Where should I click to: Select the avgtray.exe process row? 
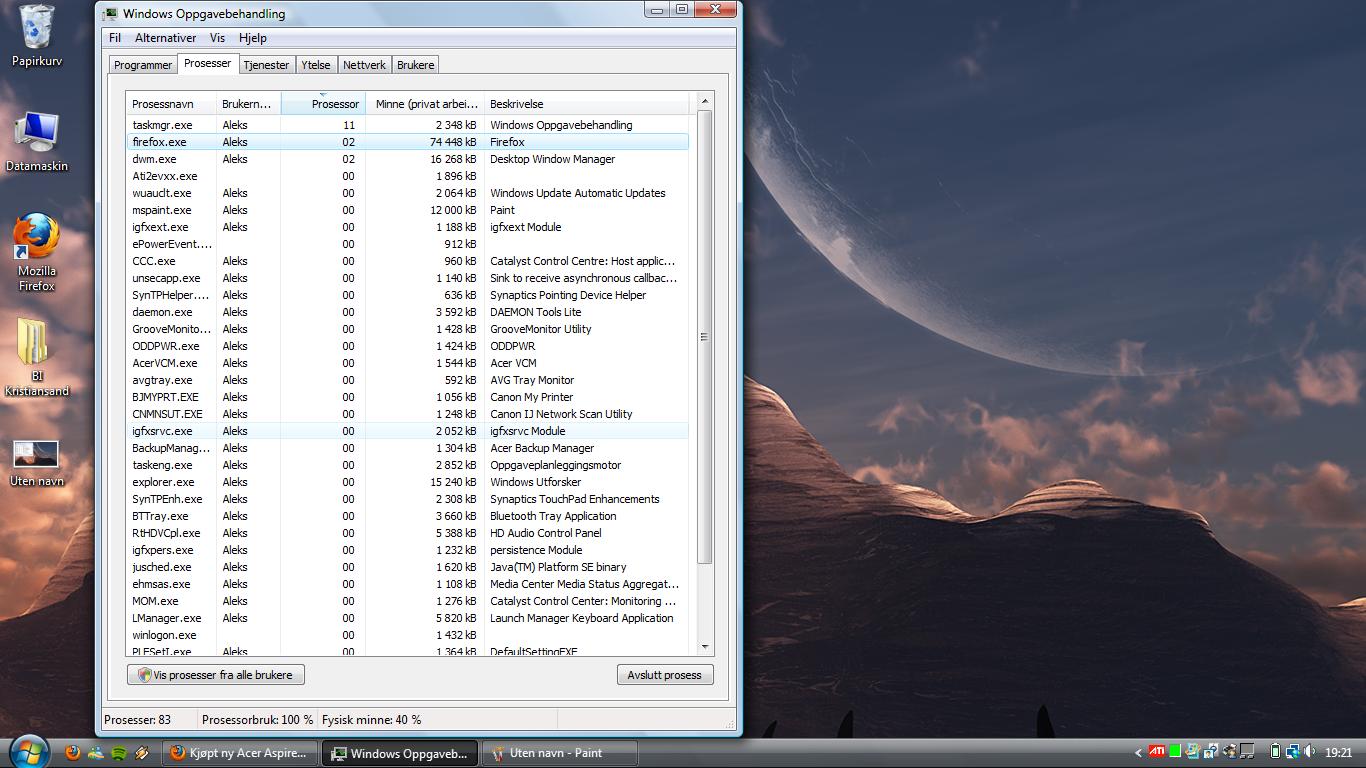(x=408, y=380)
